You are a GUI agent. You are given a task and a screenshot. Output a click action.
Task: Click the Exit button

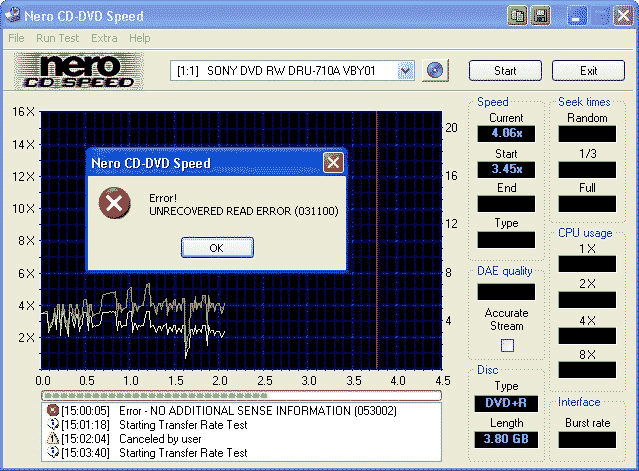click(x=588, y=70)
